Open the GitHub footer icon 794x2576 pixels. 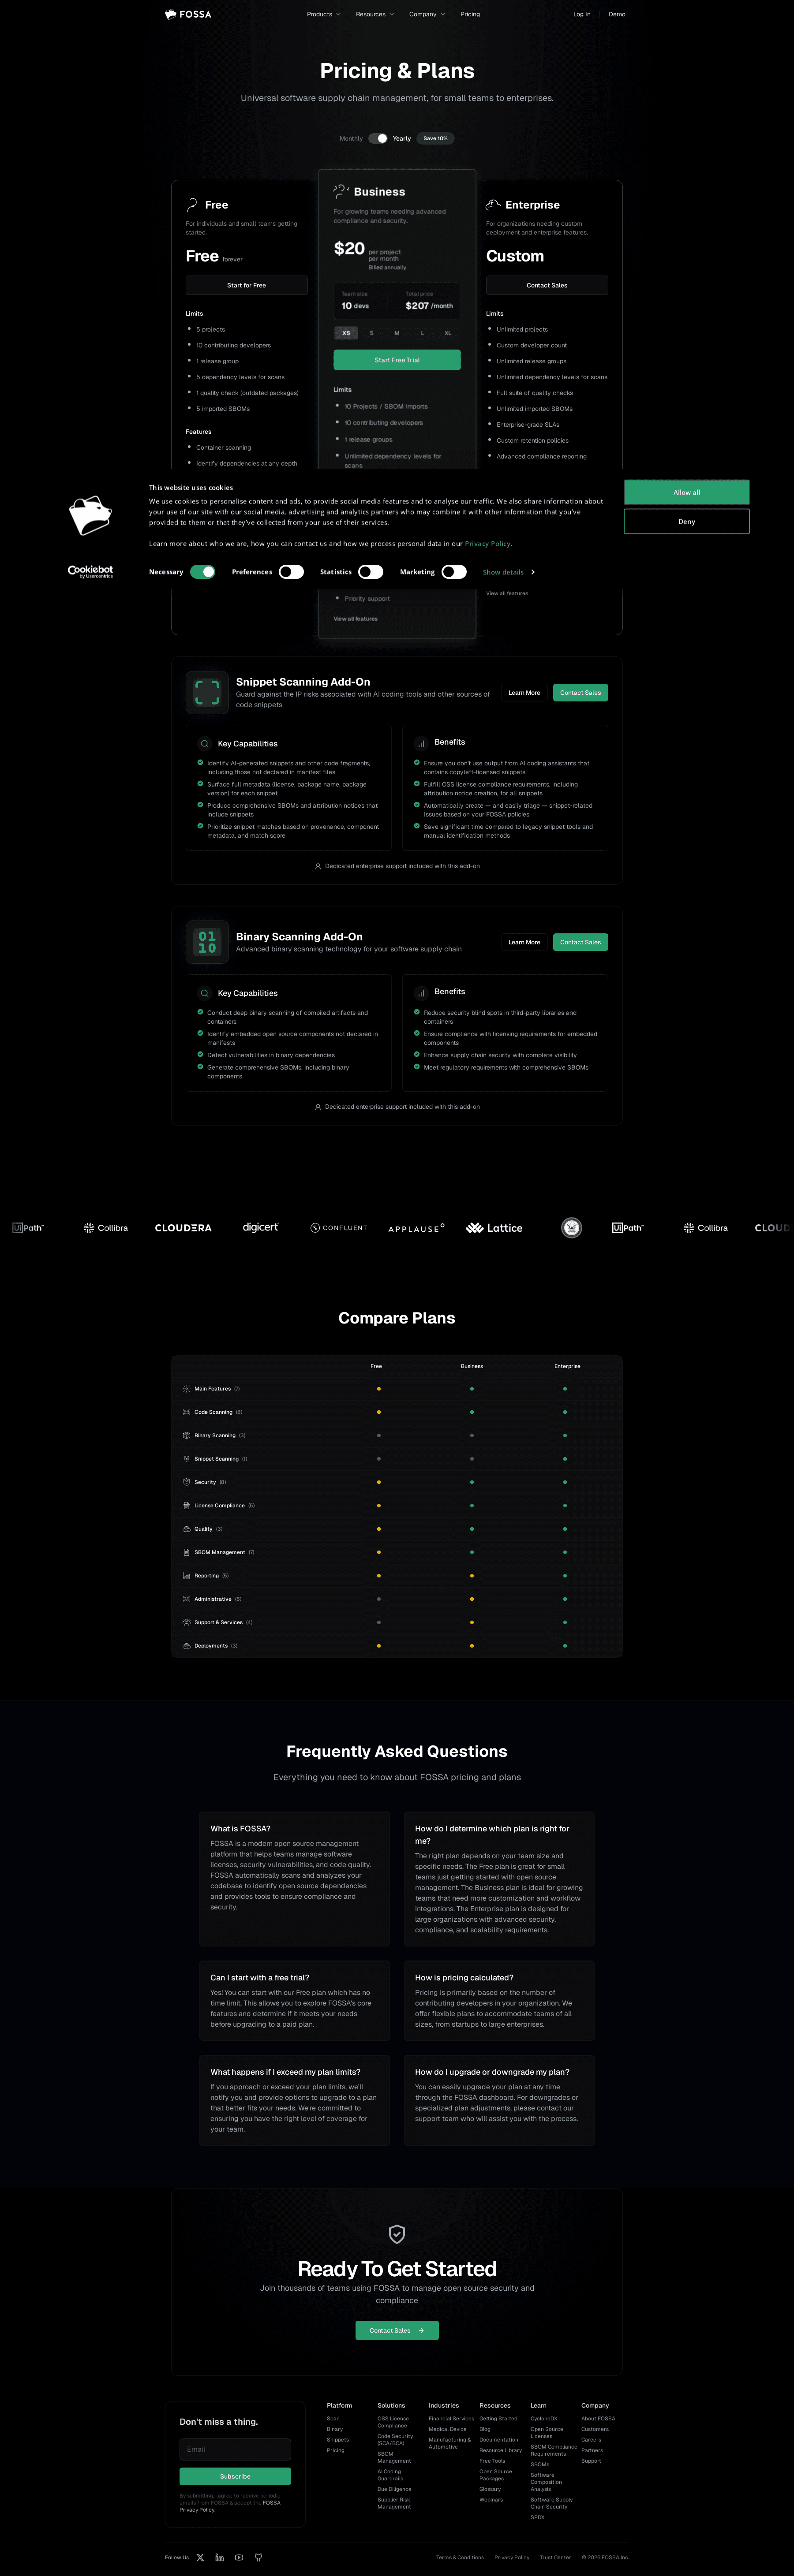(258, 2557)
